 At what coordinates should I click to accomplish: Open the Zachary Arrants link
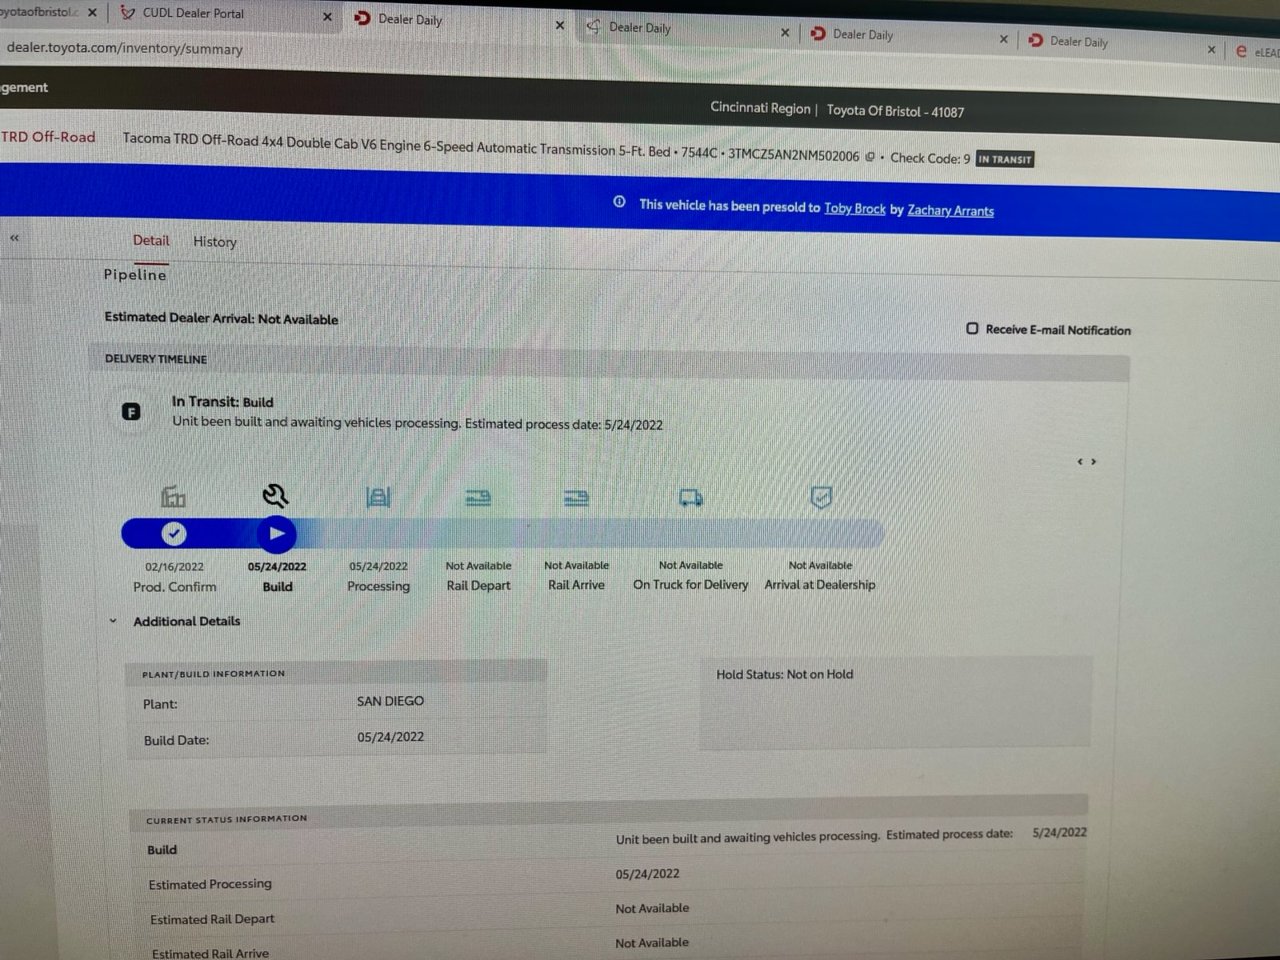click(x=951, y=210)
